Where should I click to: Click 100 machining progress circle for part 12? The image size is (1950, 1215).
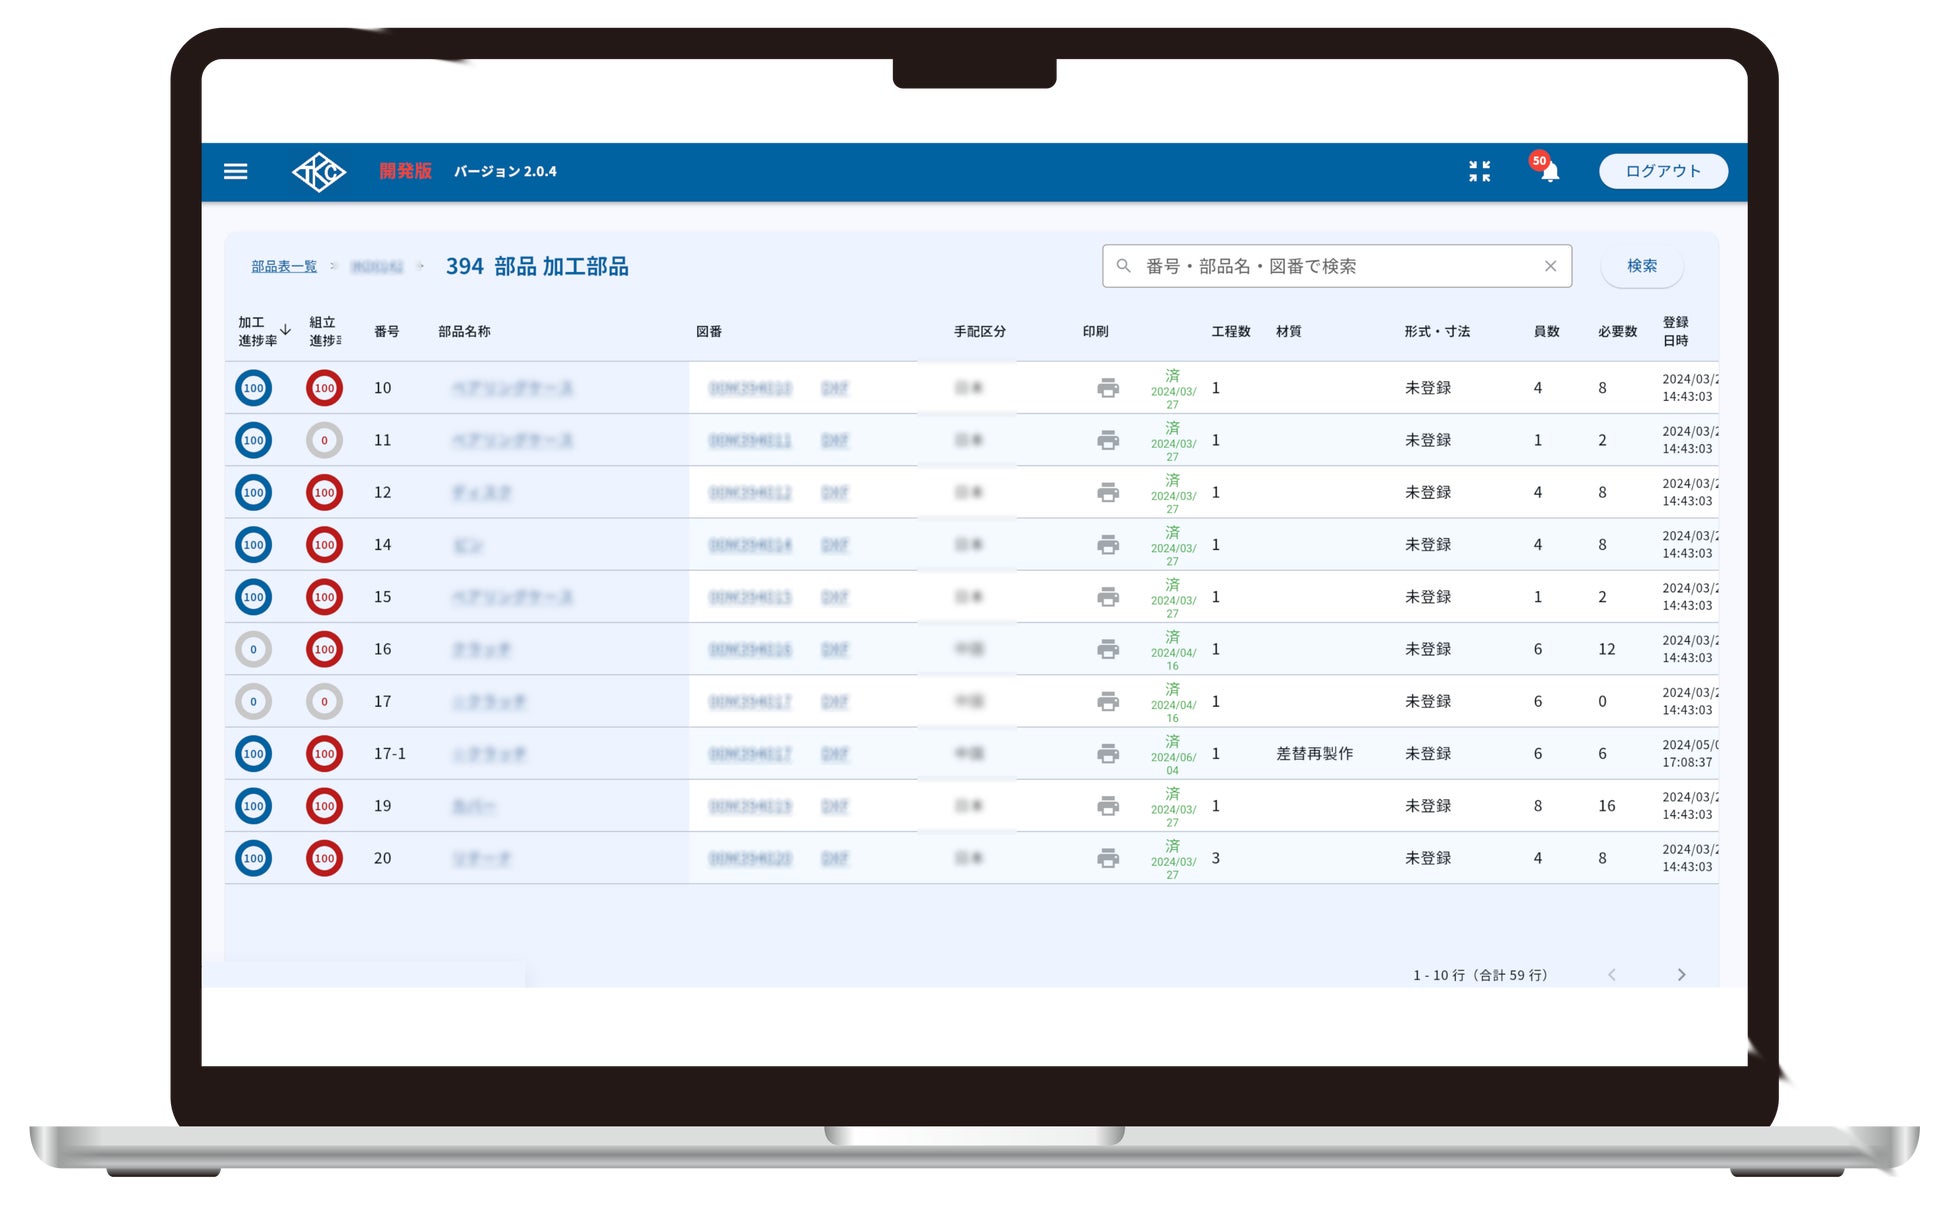[x=253, y=493]
